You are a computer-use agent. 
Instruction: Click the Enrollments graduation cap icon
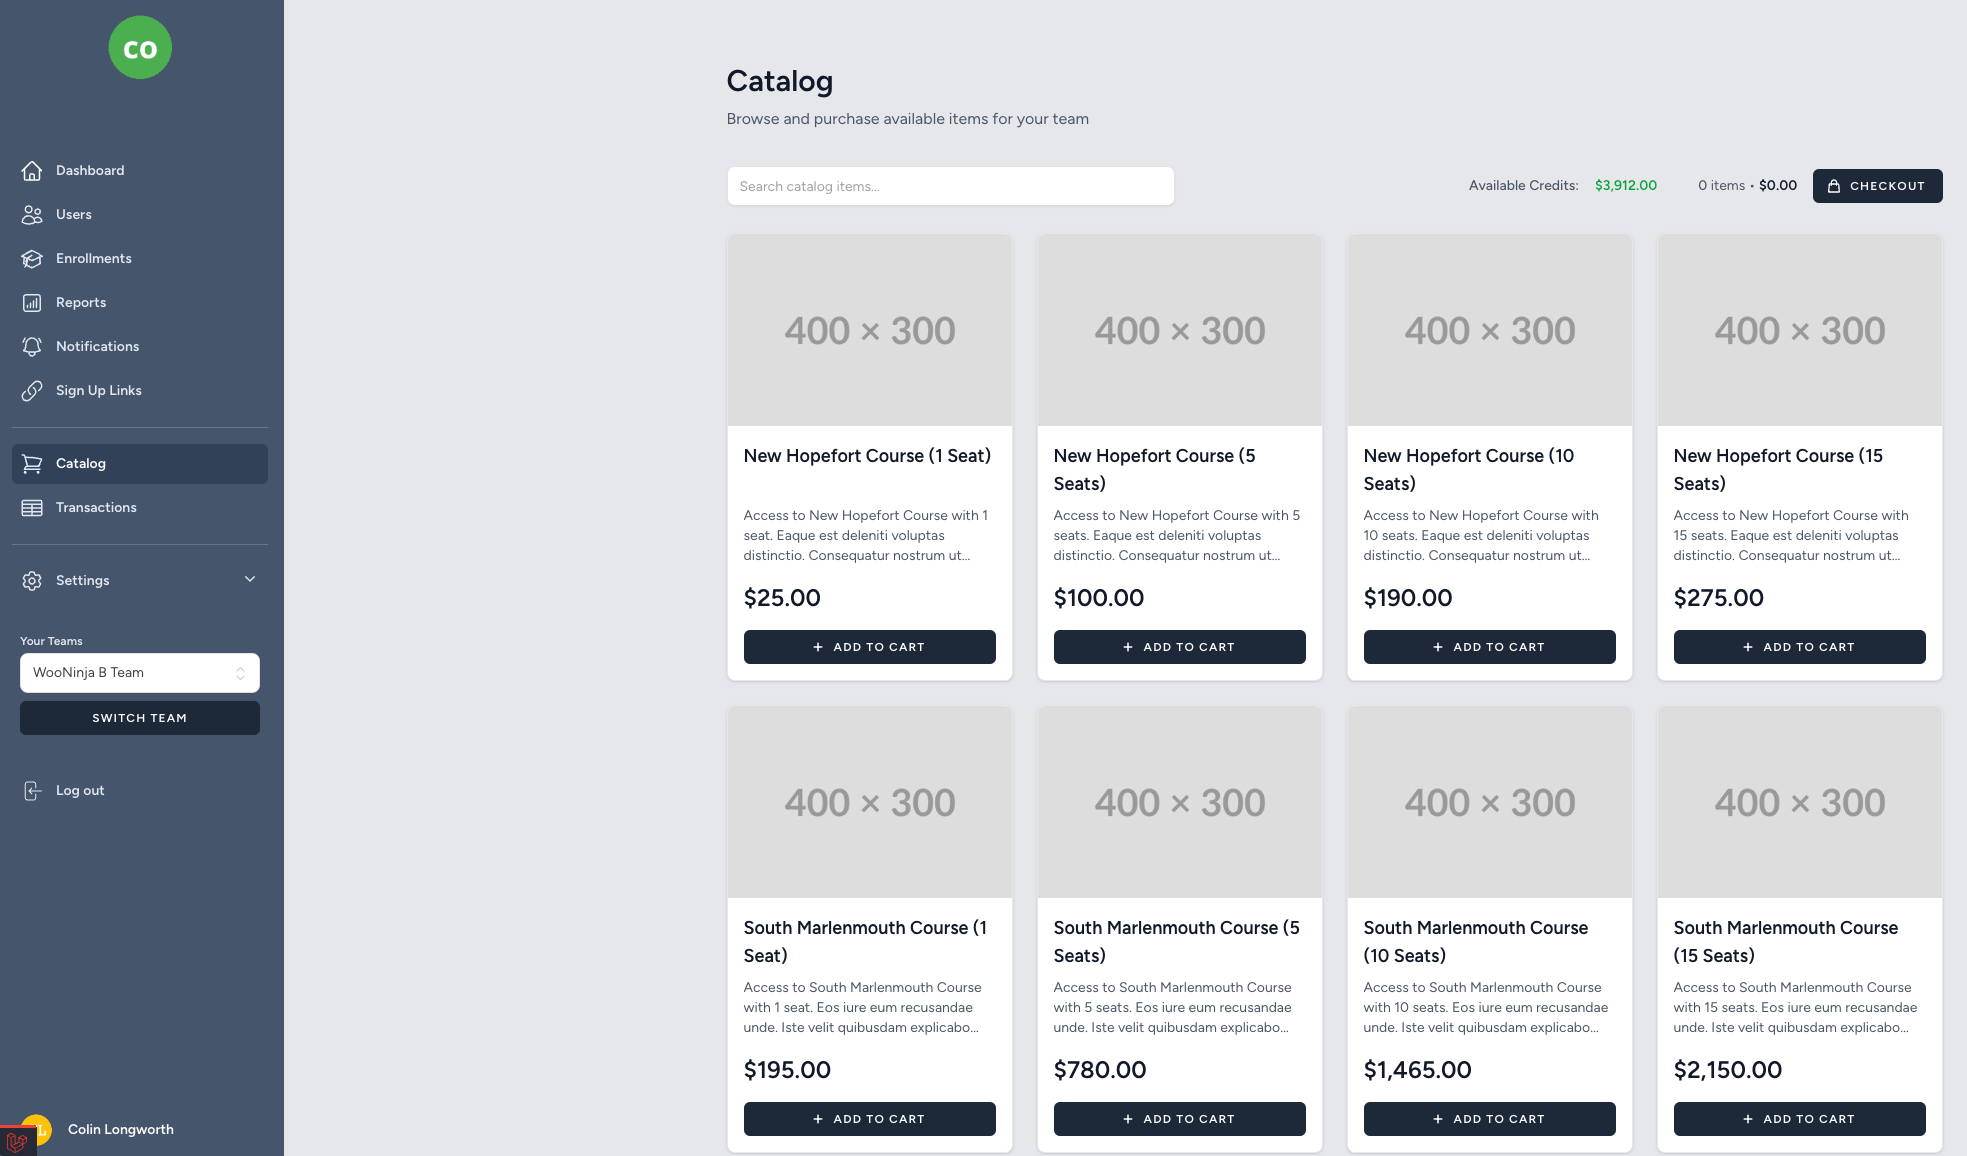(x=32, y=259)
